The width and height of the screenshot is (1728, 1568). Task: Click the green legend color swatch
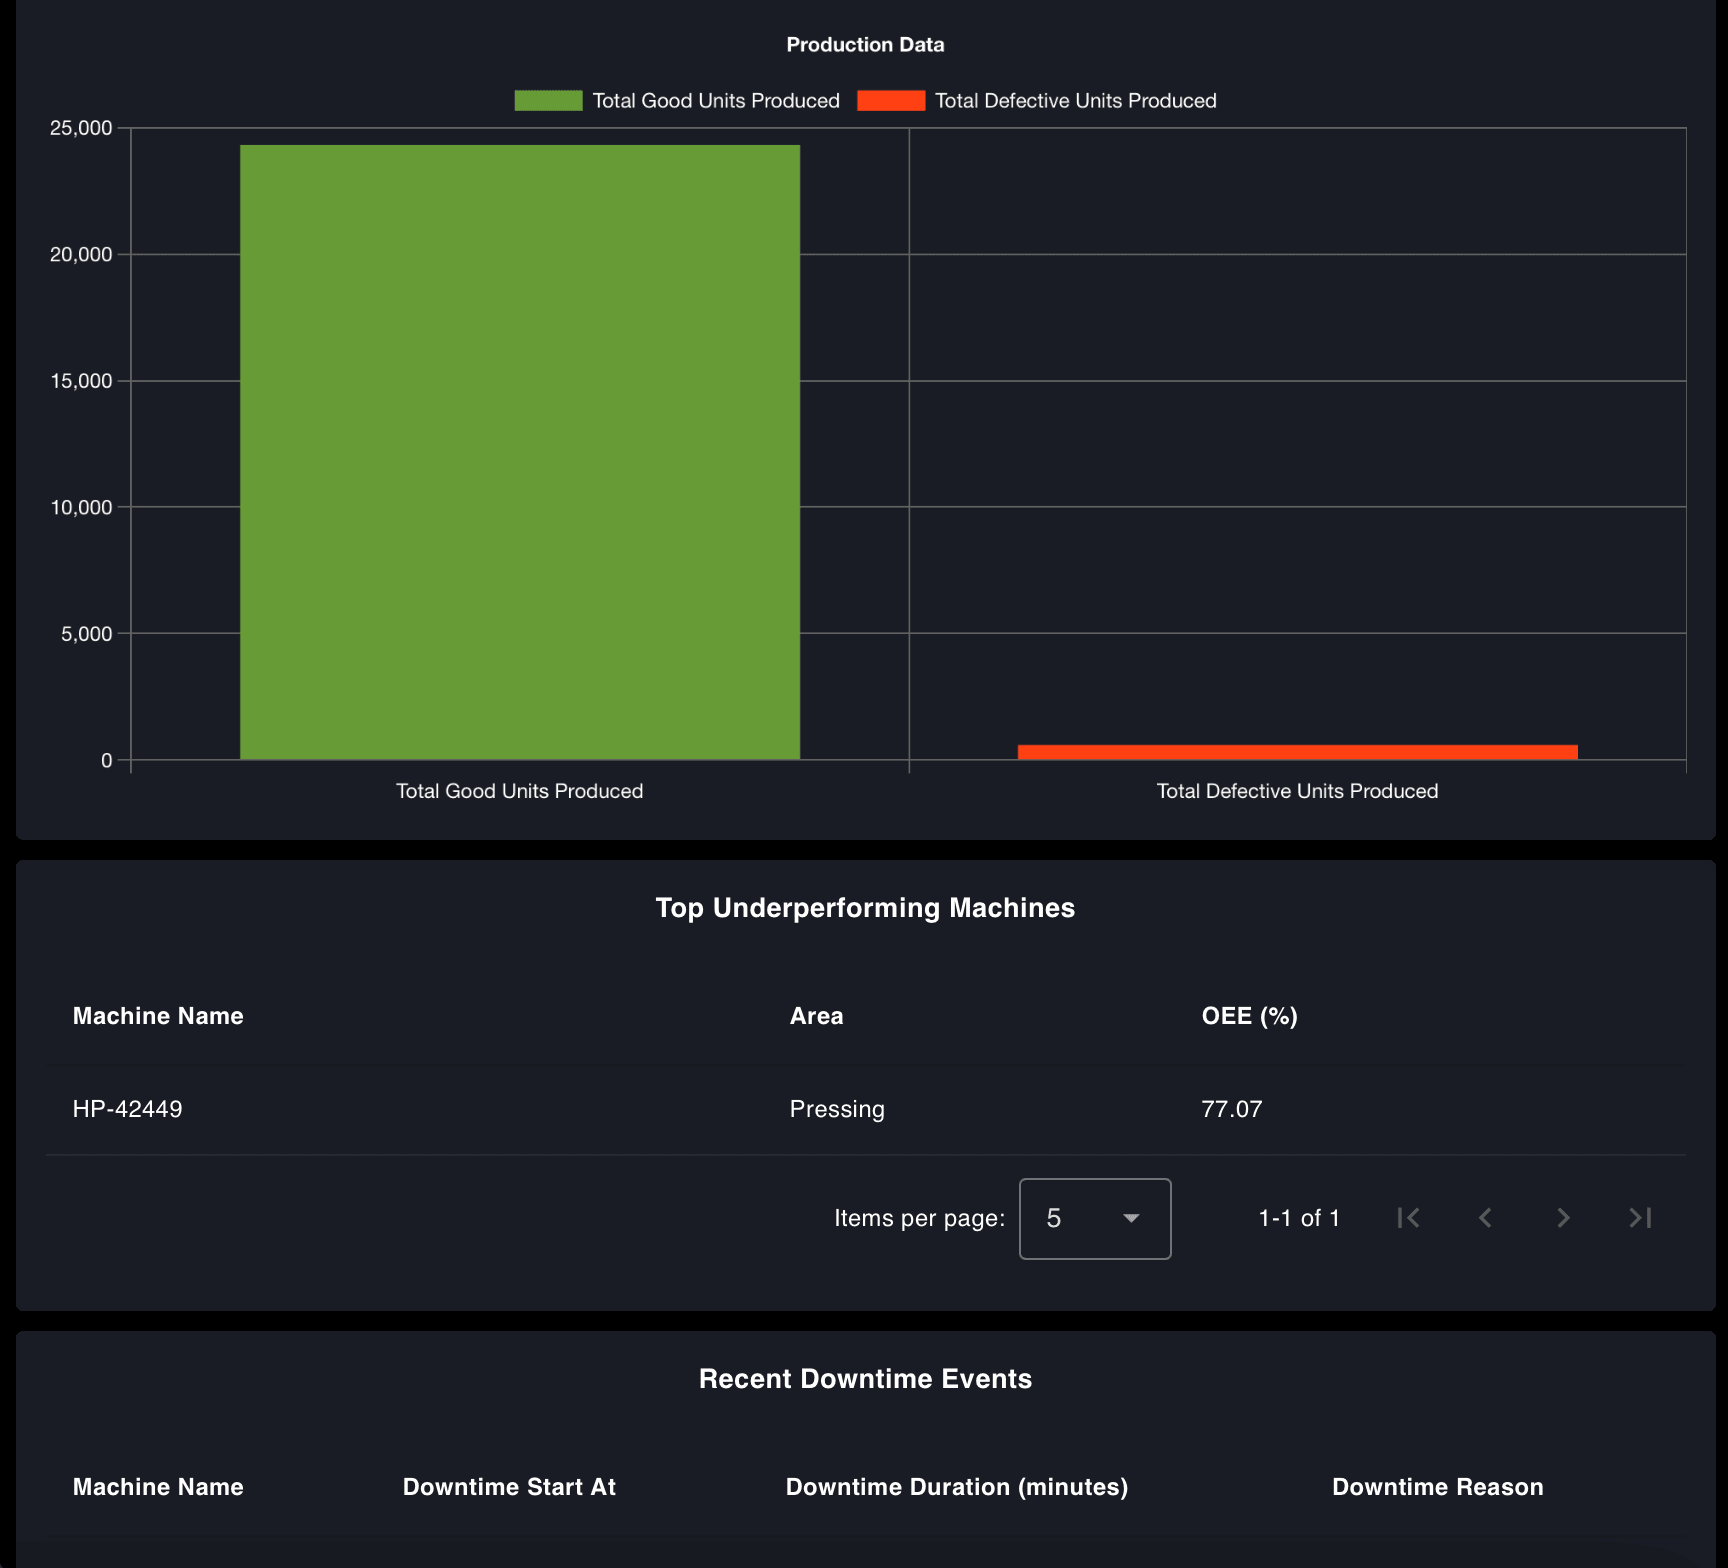[x=547, y=100]
